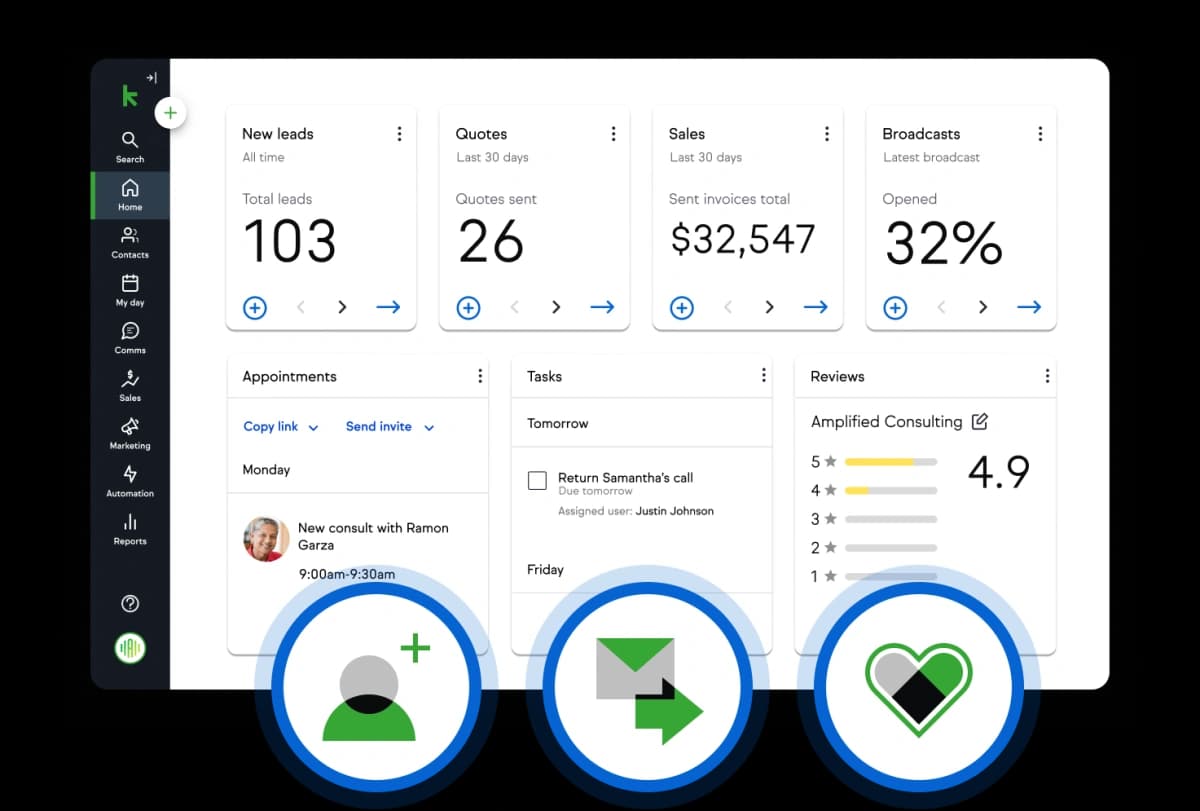Image resolution: width=1200 pixels, height=811 pixels.
Task: Check the Return Samantha's call task
Action: coord(537,481)
